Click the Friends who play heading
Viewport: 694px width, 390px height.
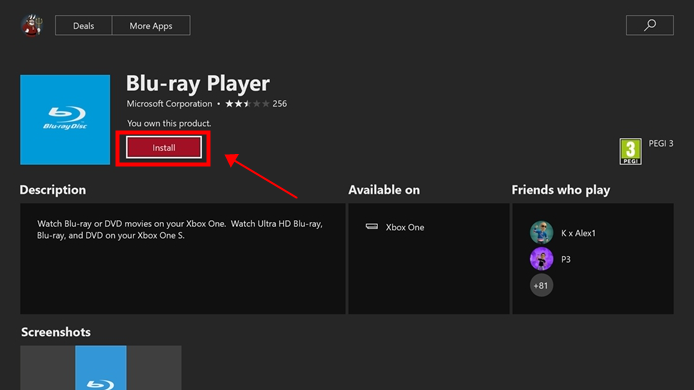[561, 190]
